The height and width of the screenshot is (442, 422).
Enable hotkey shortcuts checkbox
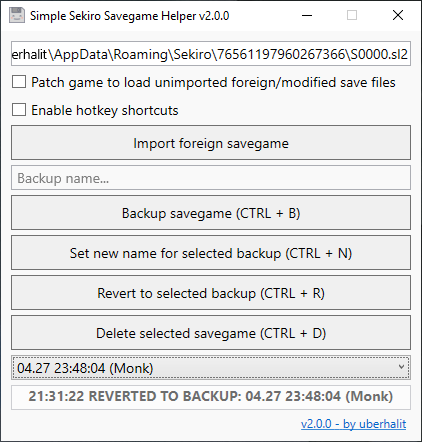19,110
